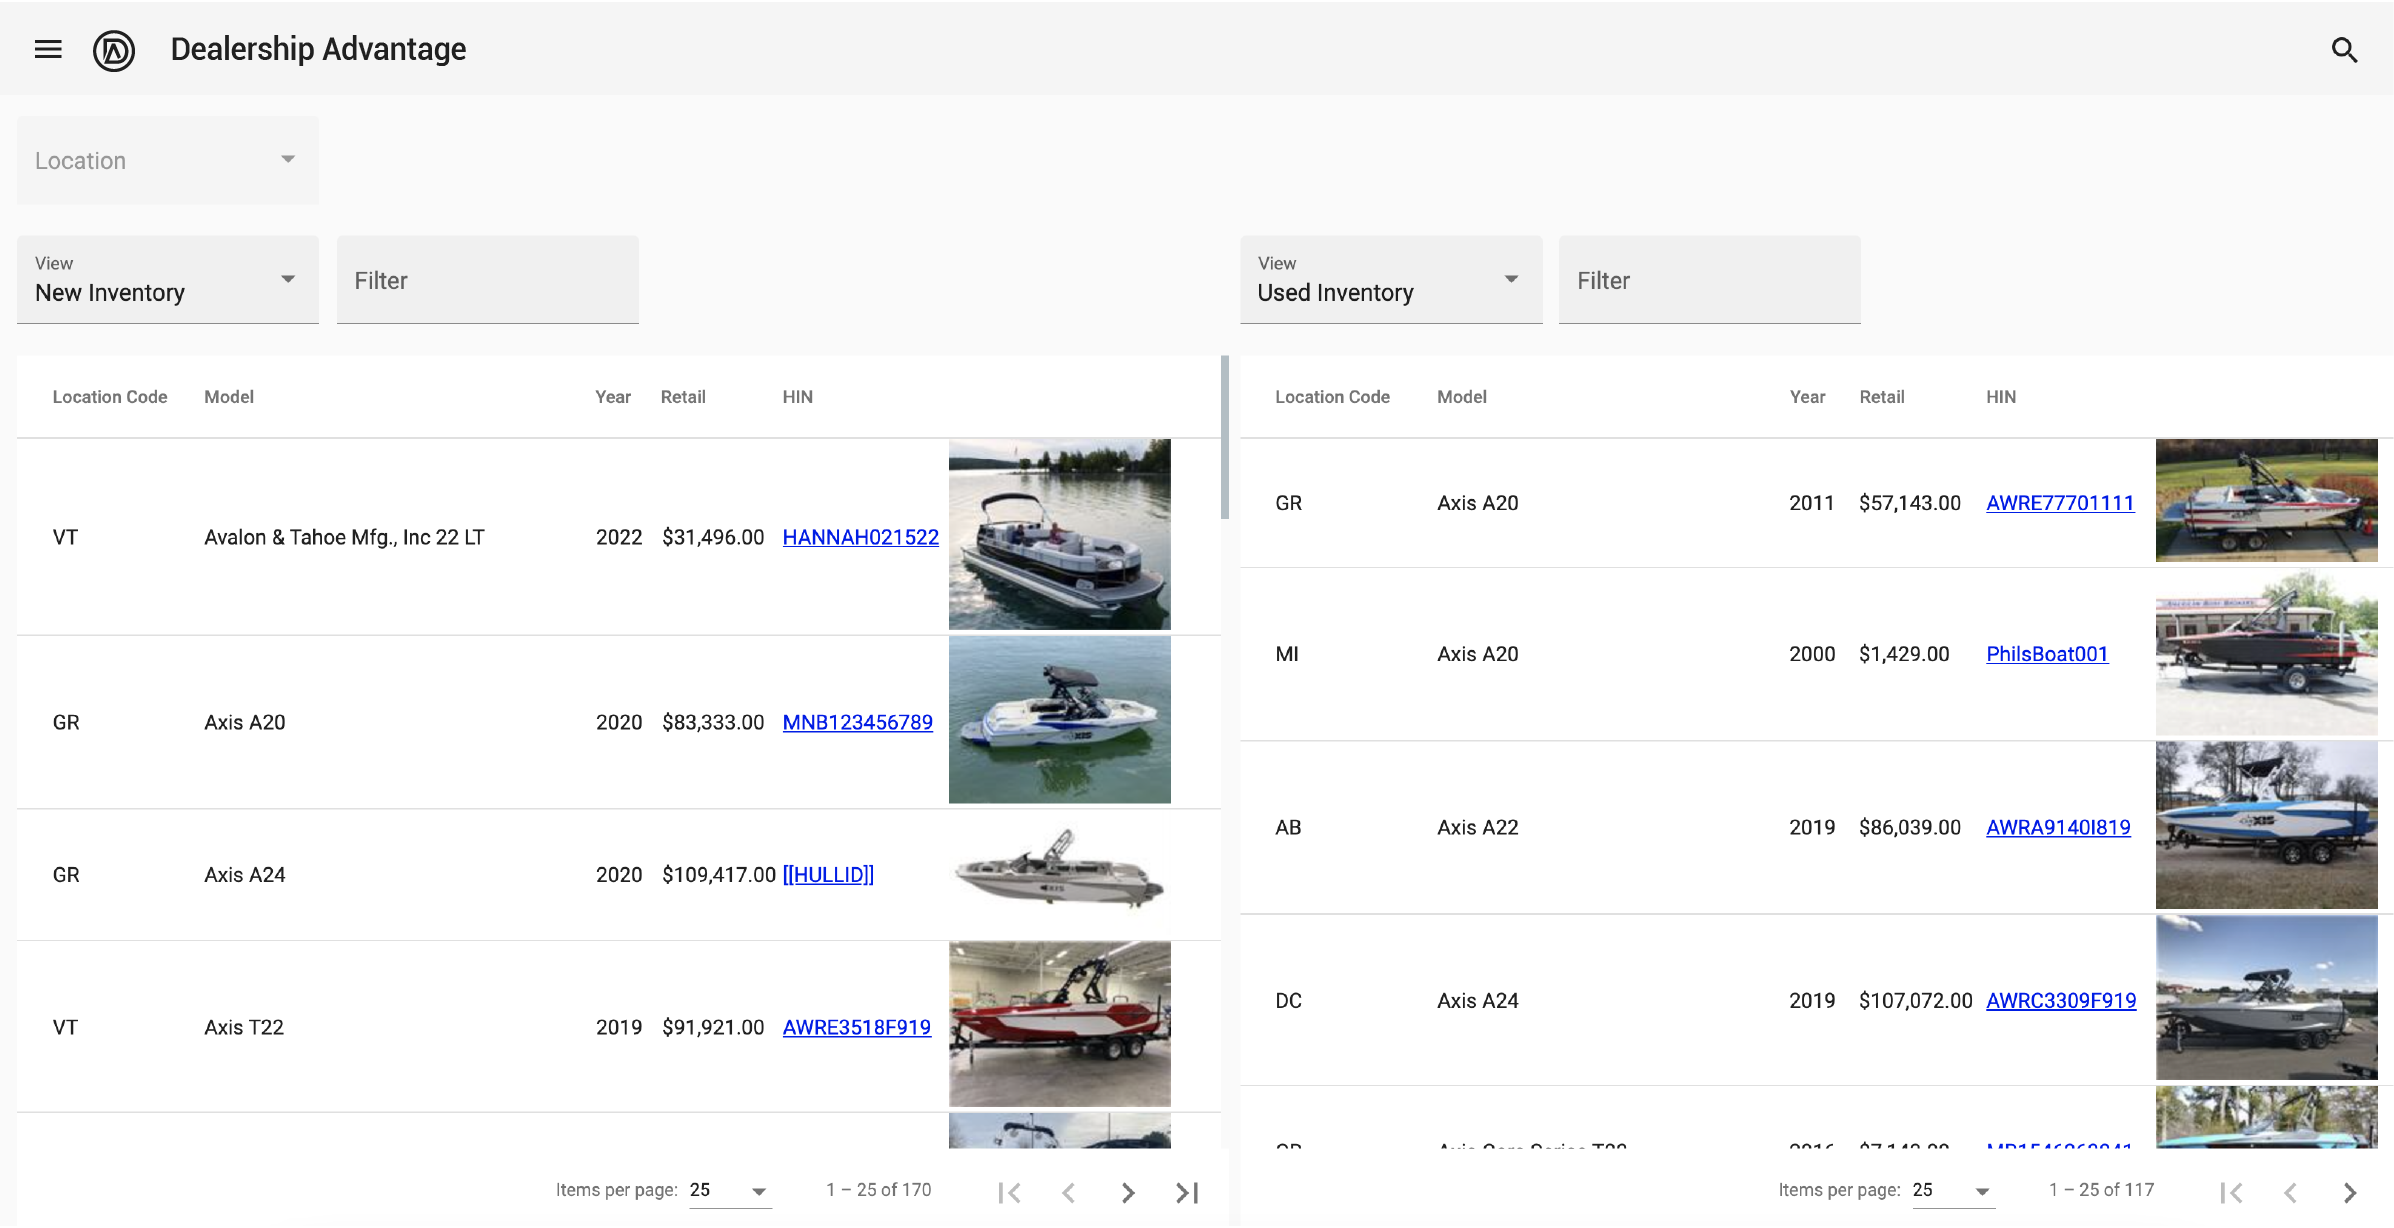Change items per page for Used Inventory

pyautogui.click(x=1953, y=1190)
